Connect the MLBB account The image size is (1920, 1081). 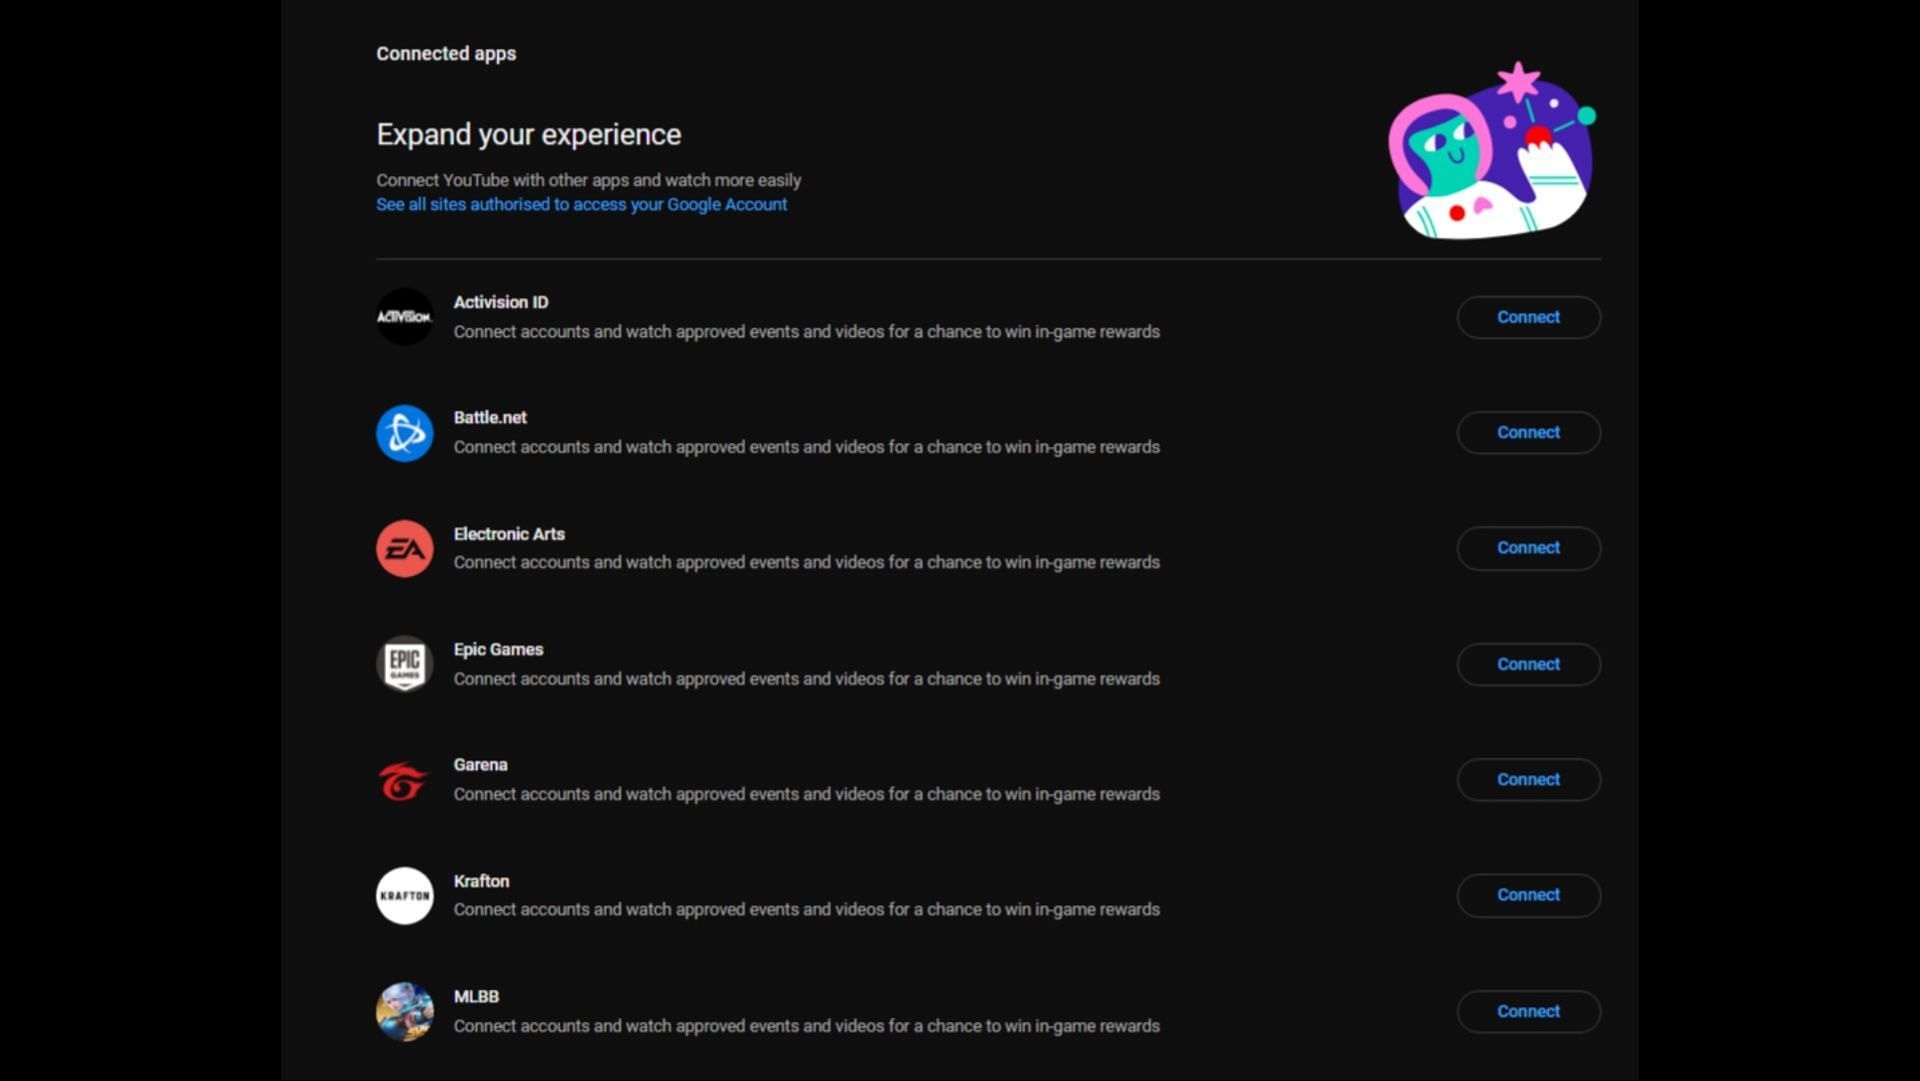[1528, 1011]
